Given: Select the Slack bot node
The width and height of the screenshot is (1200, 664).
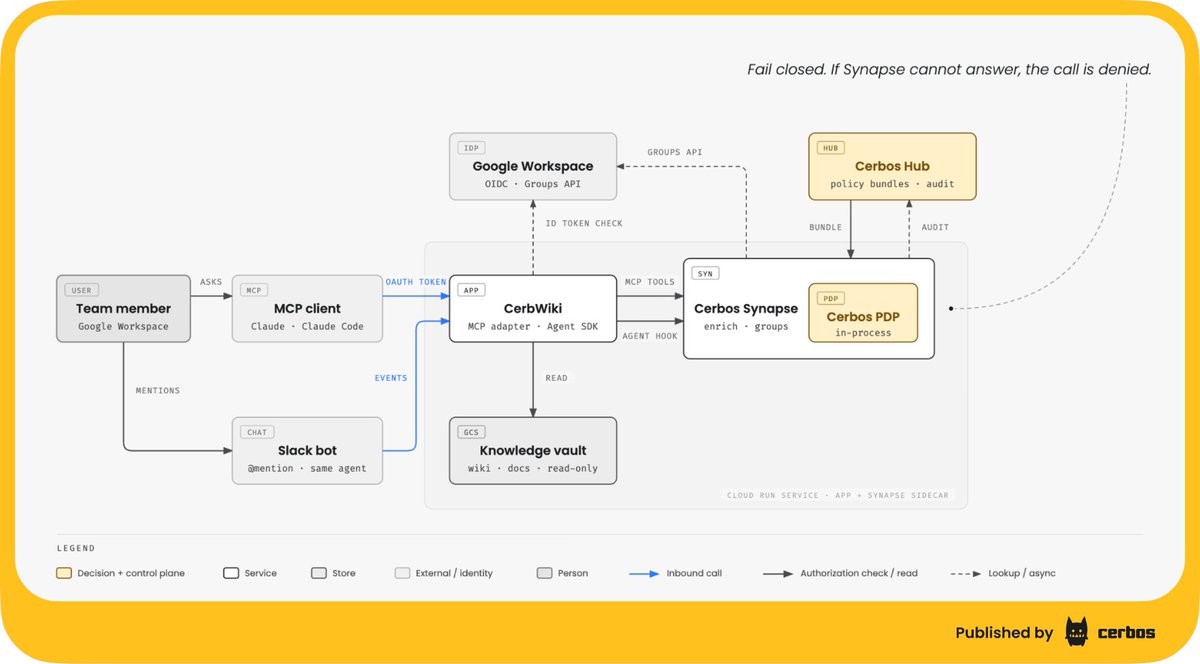Looking at the screenshot, I should pyautogui.click(x=307, y=450).
